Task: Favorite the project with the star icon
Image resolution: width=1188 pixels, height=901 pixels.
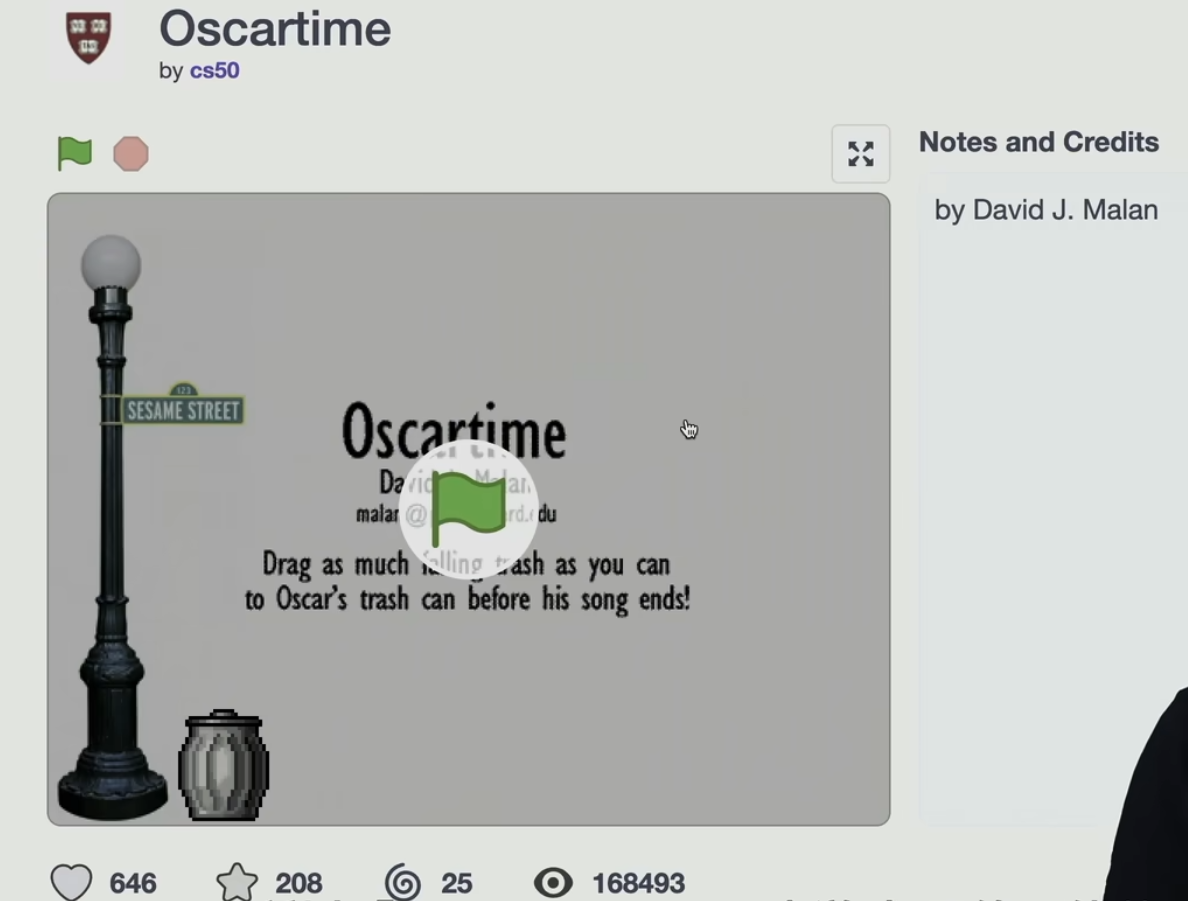Action: [237, 882]
